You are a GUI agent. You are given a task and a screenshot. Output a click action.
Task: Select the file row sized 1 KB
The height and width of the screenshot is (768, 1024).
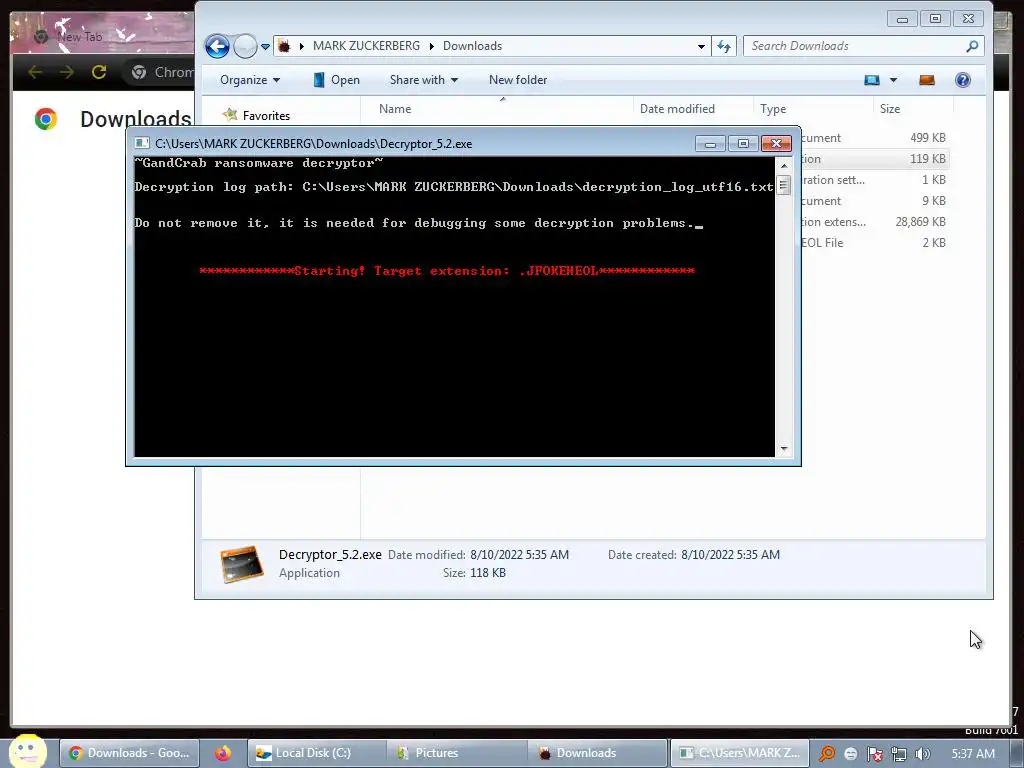874,180
